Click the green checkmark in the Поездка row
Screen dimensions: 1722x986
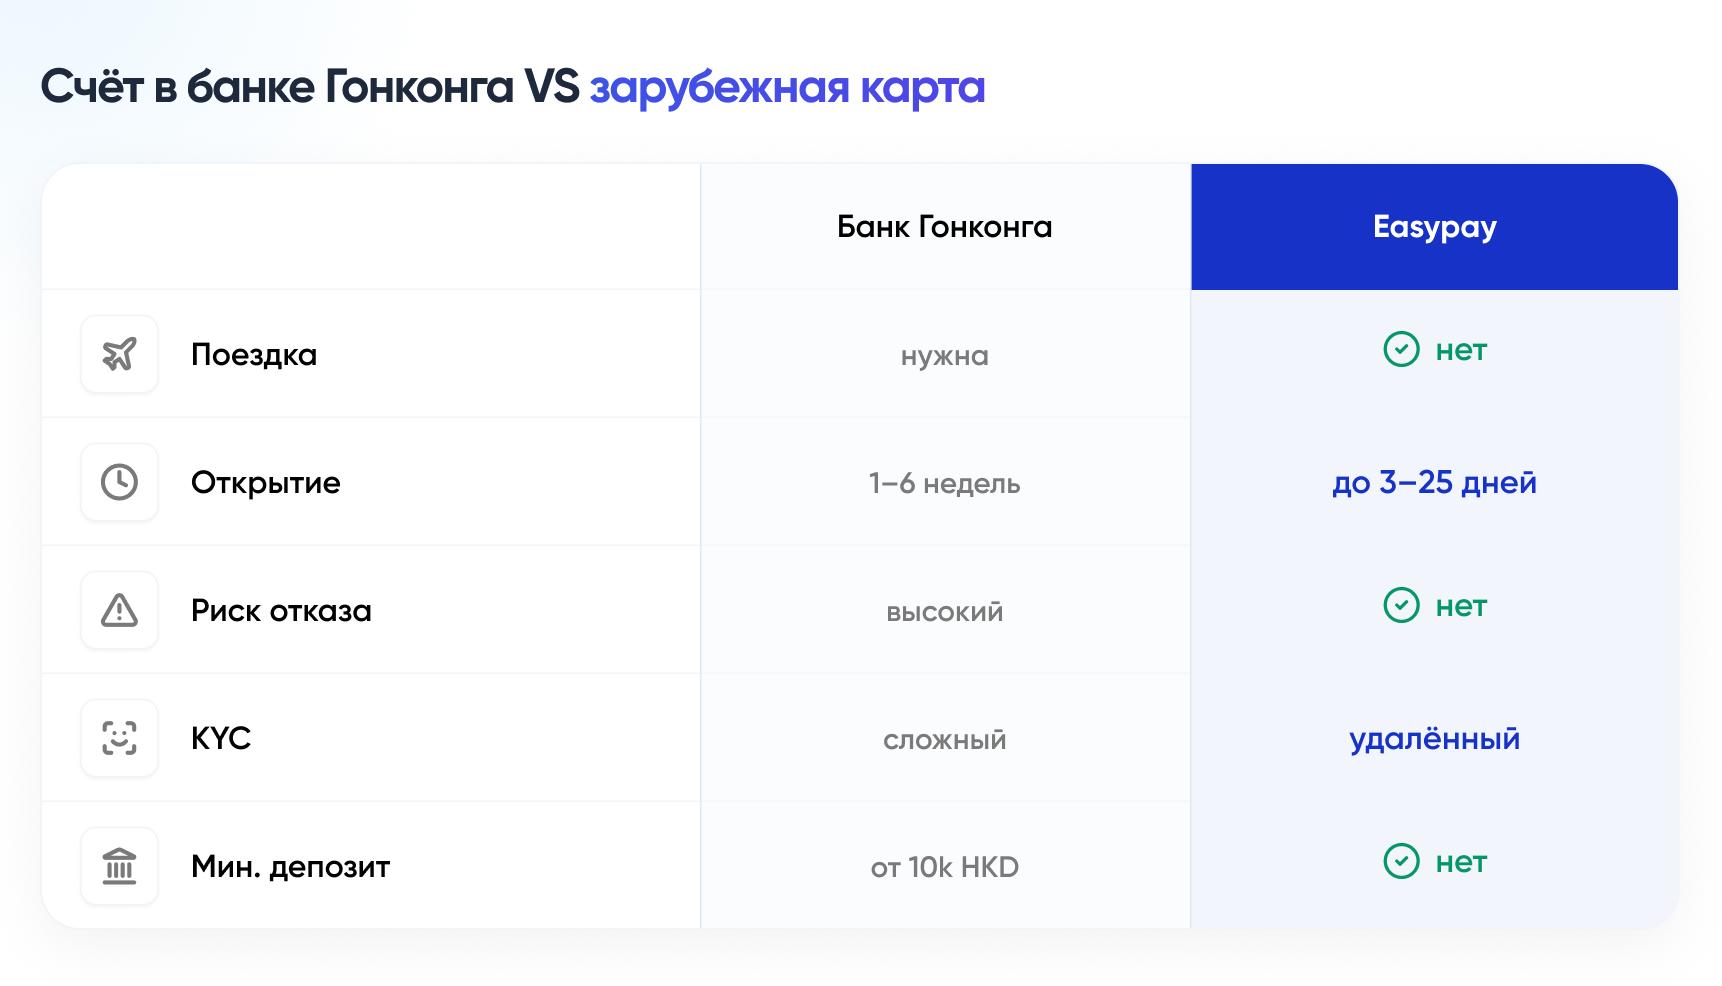(1401, 350)
